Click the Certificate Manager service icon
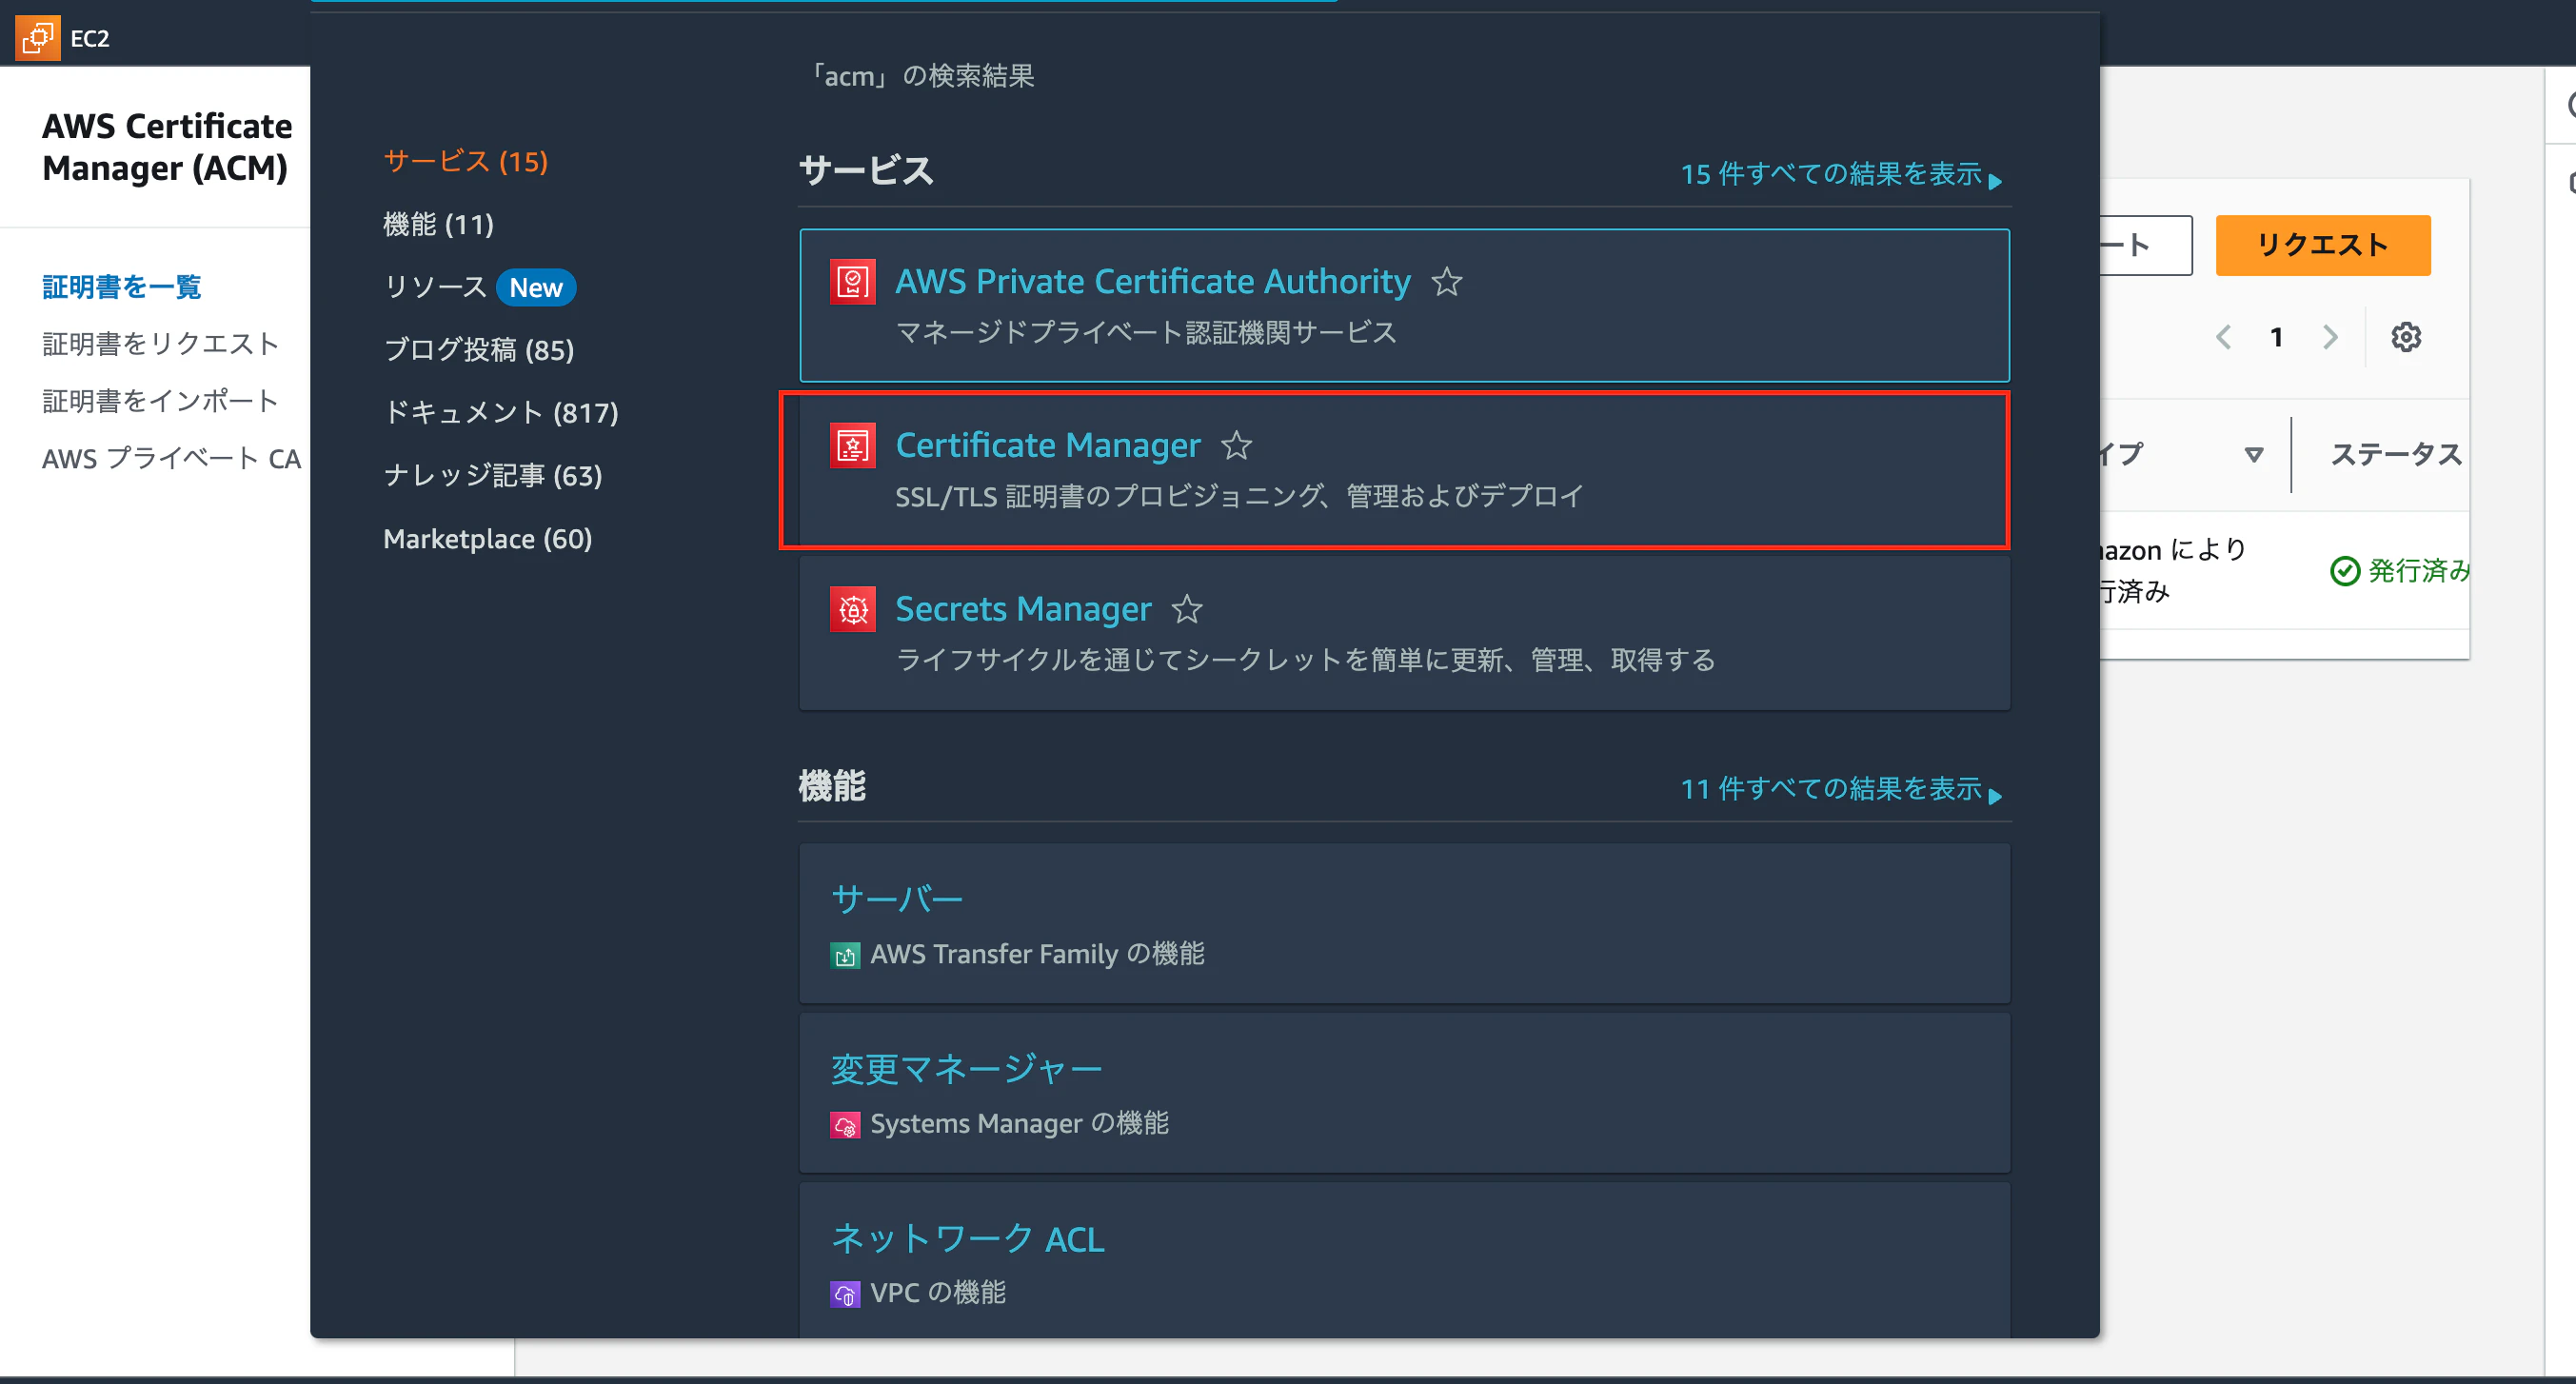The width and height of the screenshot is (2576, 1384). click(x=852, y=445)
